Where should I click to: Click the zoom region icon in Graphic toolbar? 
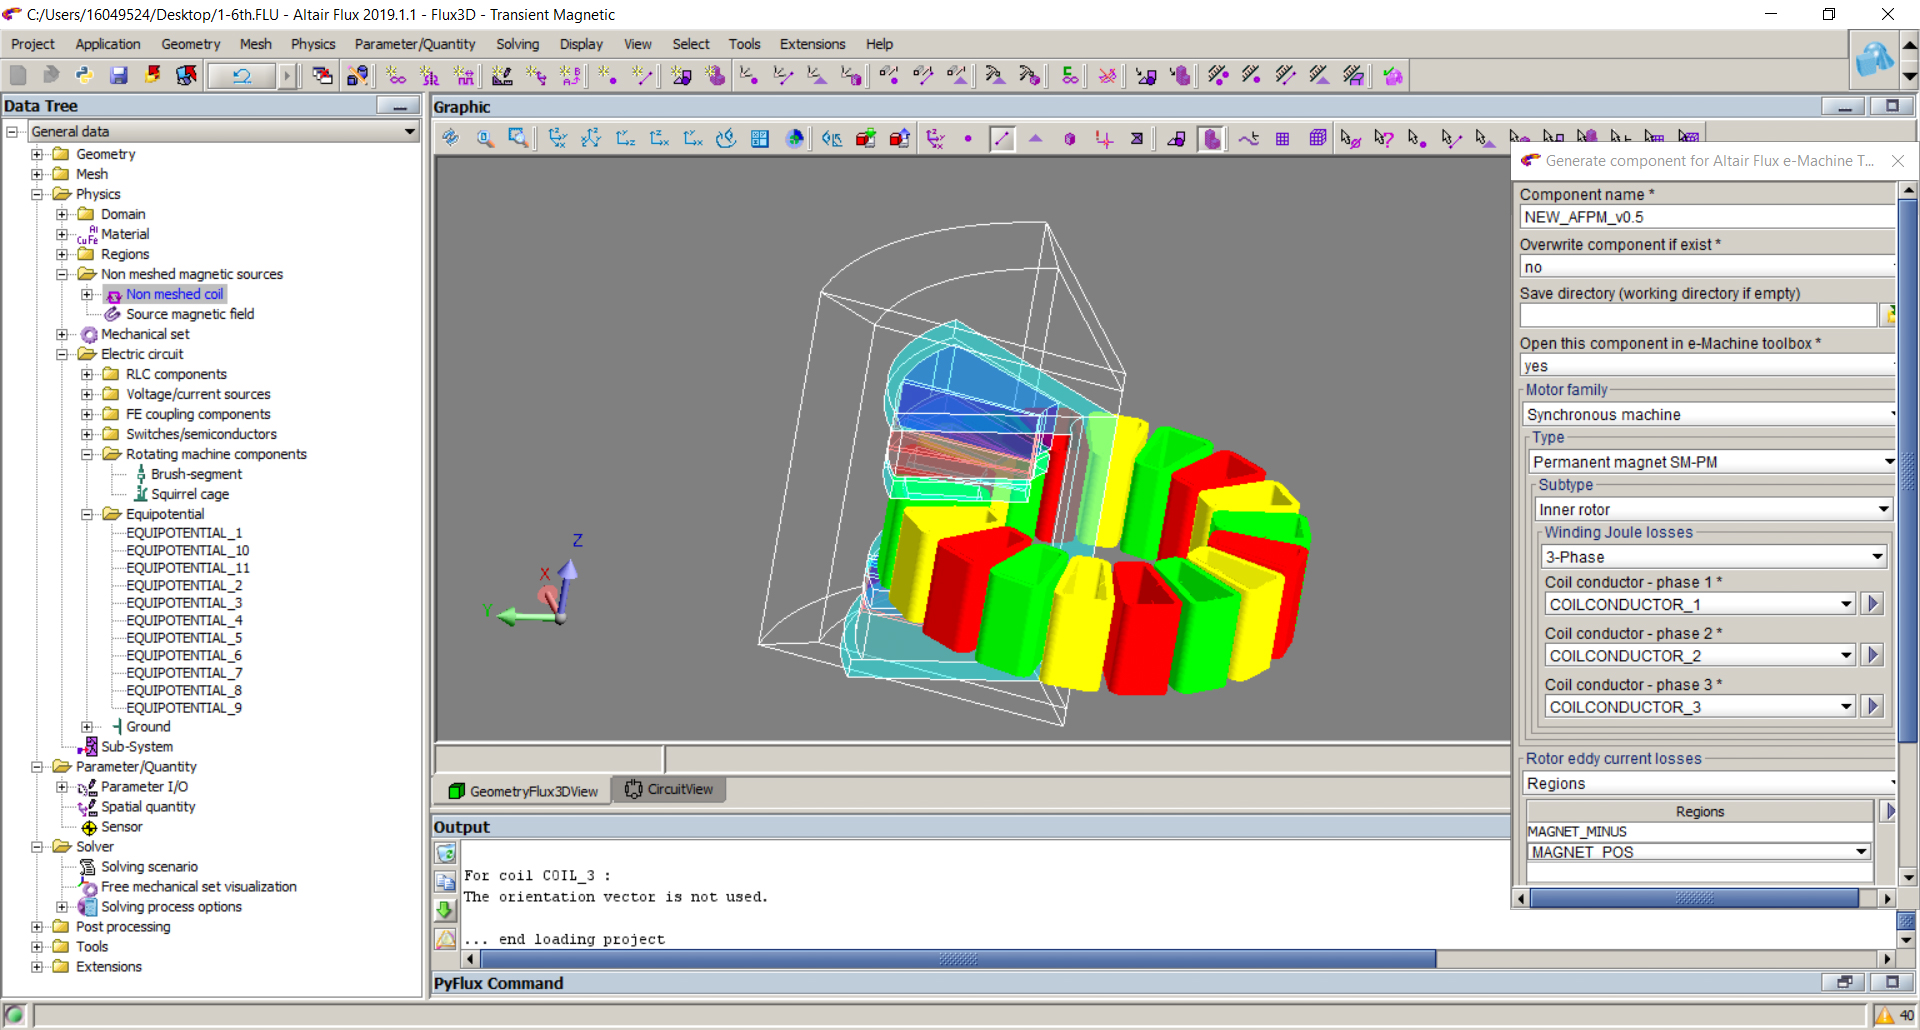click(x=518, y=139)
